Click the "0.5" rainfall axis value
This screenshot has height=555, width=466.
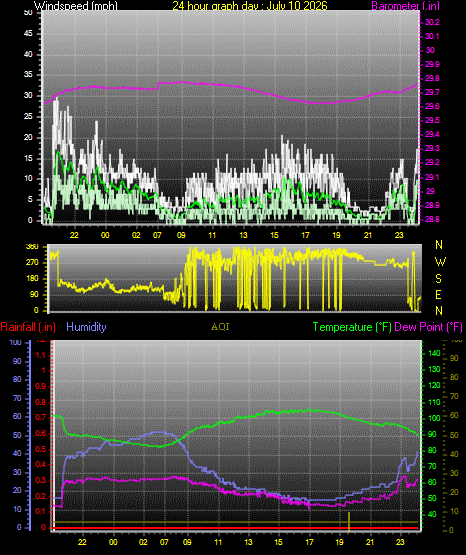point(41,449)
